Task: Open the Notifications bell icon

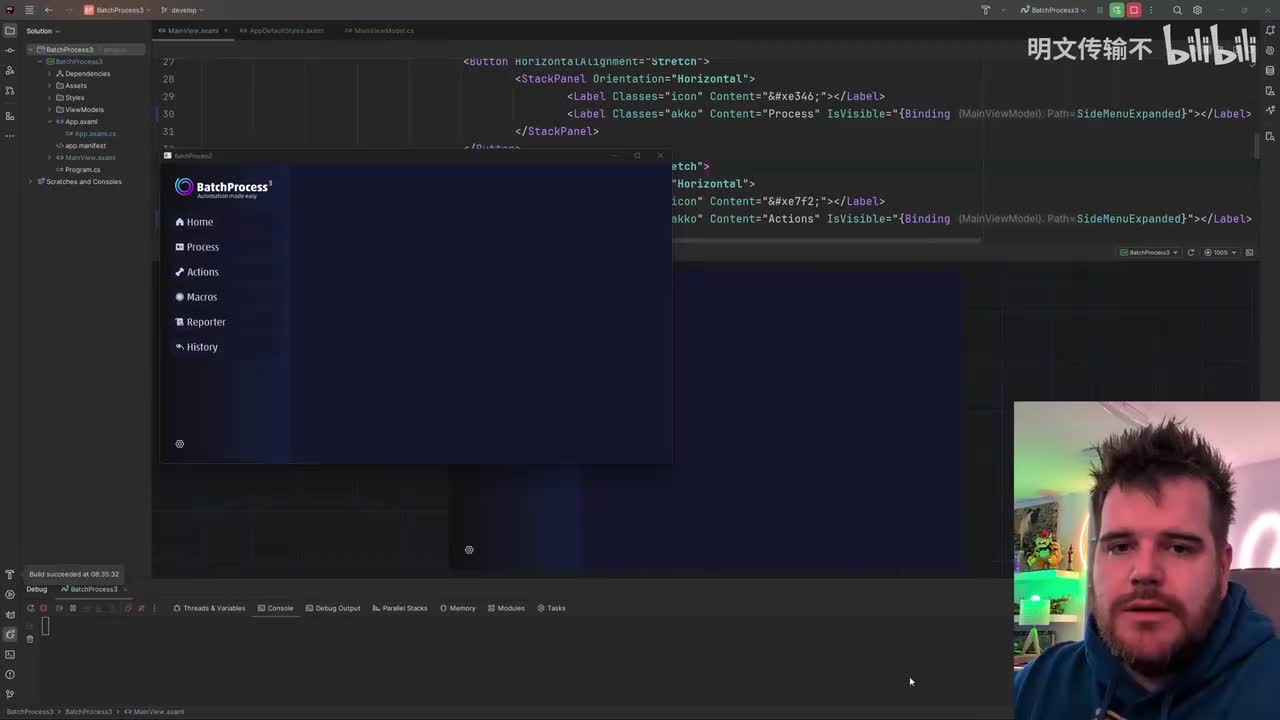Action: (1270, 30)
